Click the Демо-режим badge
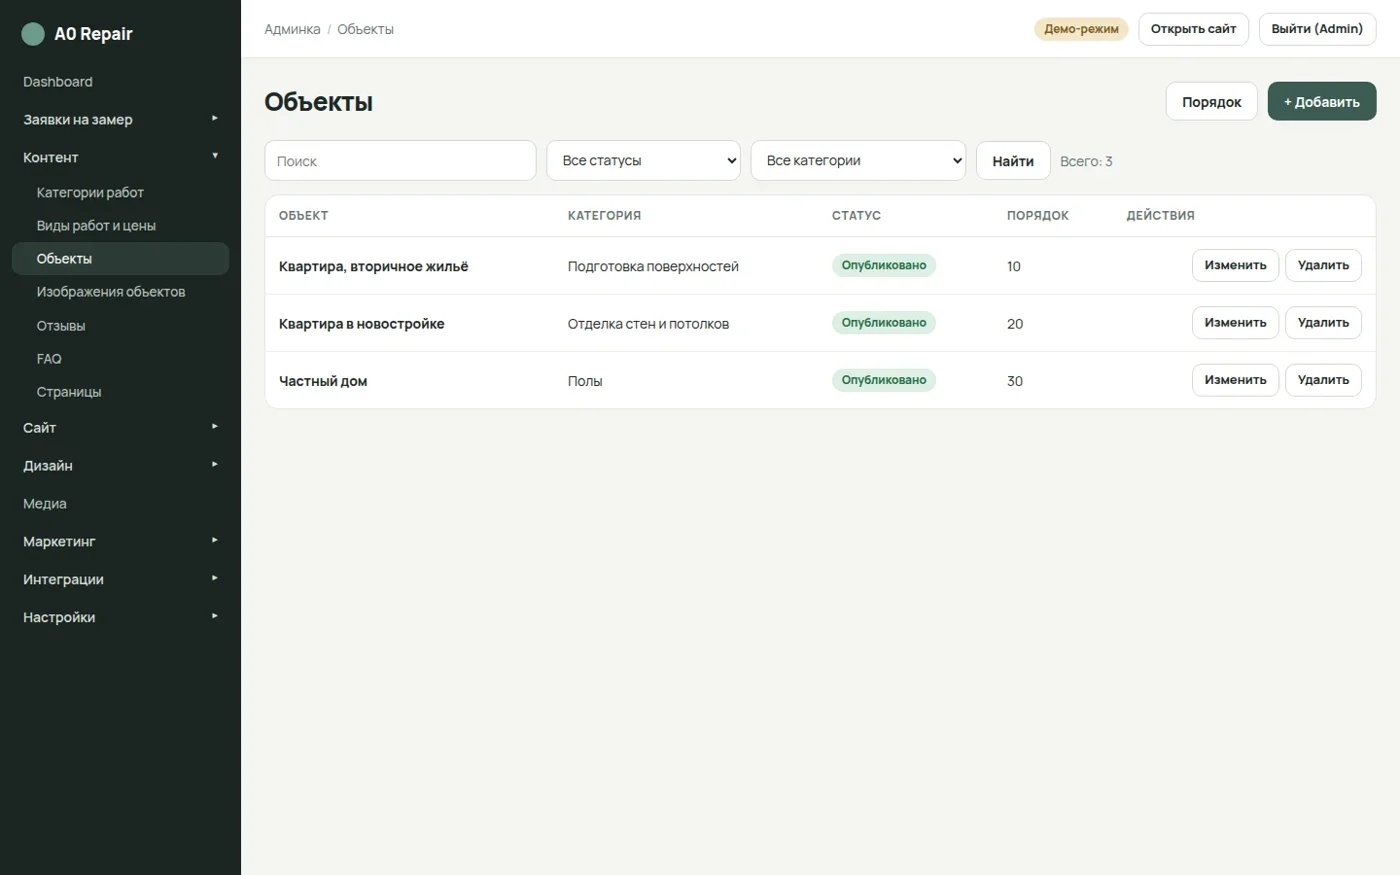The width and height of the screenshot is (1400, 875). pyautogui.click(x=1081, y=29)
